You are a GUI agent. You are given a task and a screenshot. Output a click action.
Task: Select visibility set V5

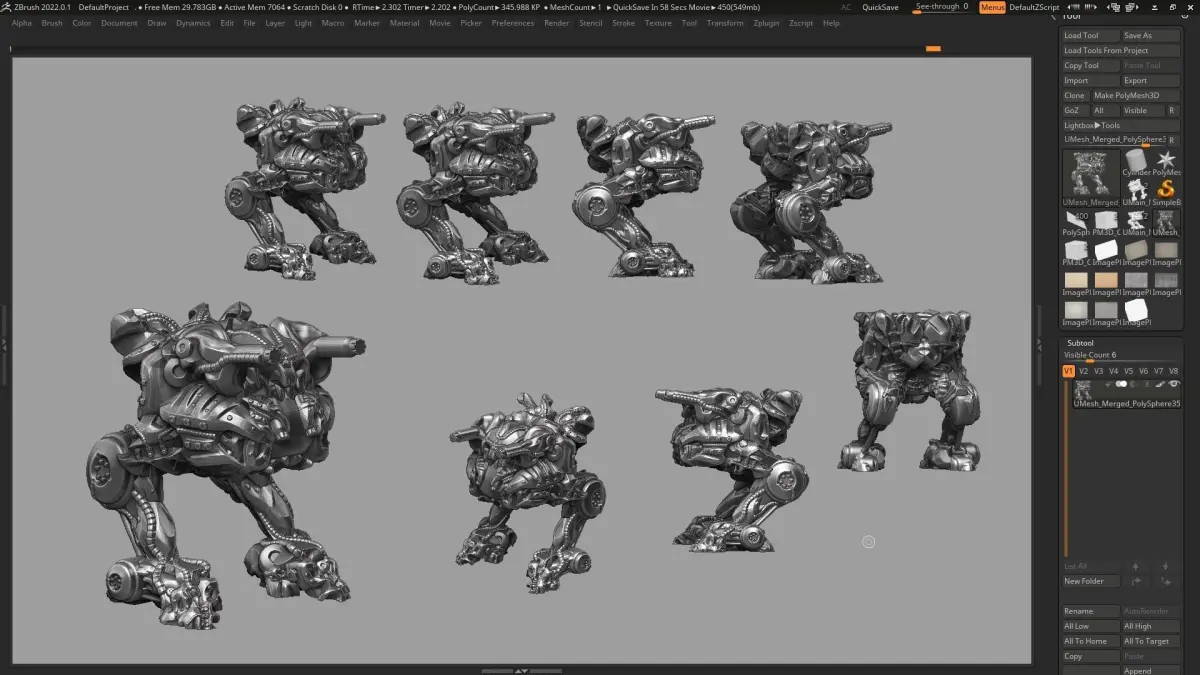pyautogui.click(x=1128, y=371)
